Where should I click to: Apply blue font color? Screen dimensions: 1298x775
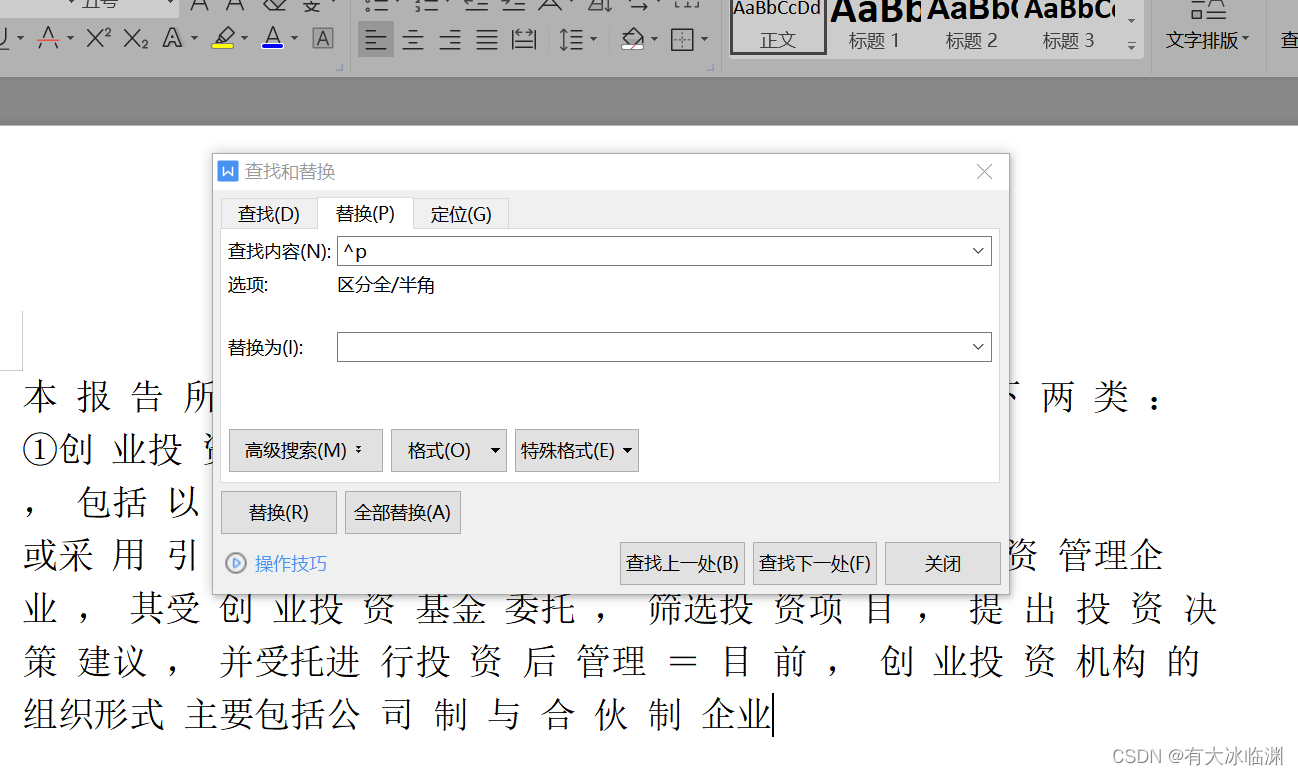tap(273, 39)
